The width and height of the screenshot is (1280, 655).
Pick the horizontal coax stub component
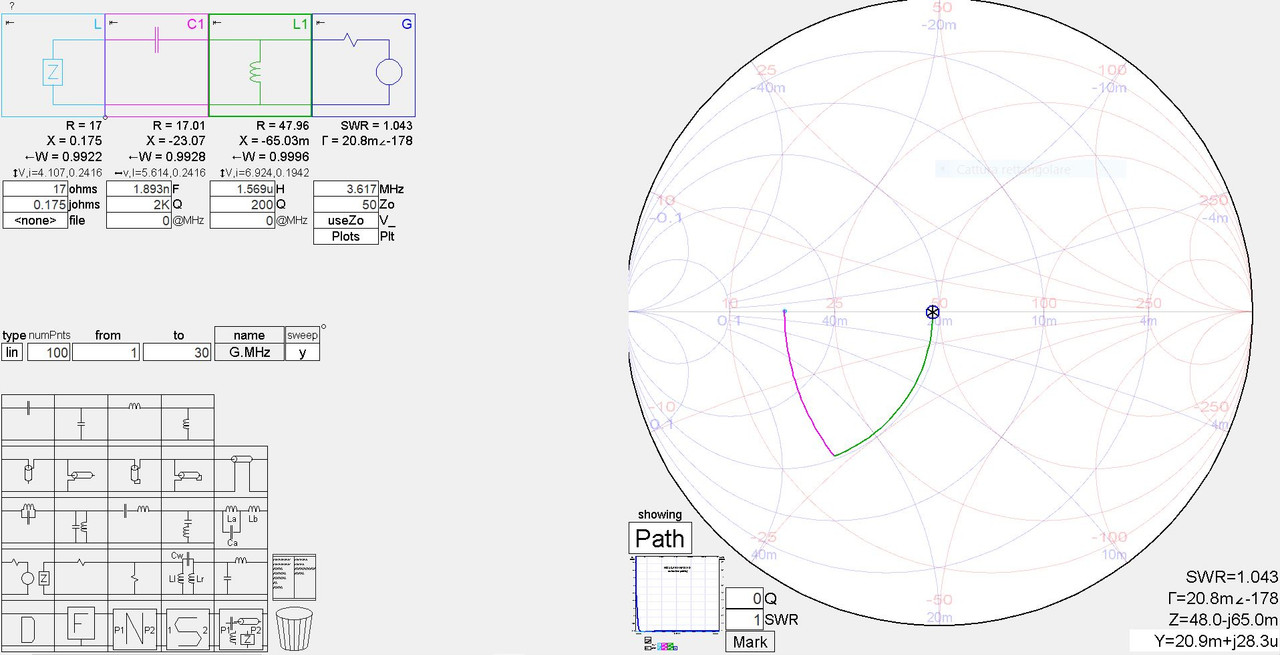click(x=81, y=472)
